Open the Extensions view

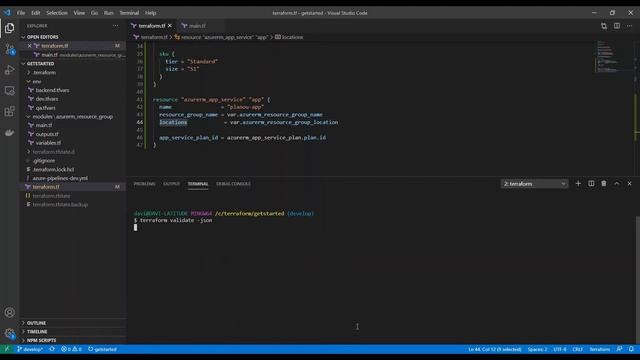point(9,111)
